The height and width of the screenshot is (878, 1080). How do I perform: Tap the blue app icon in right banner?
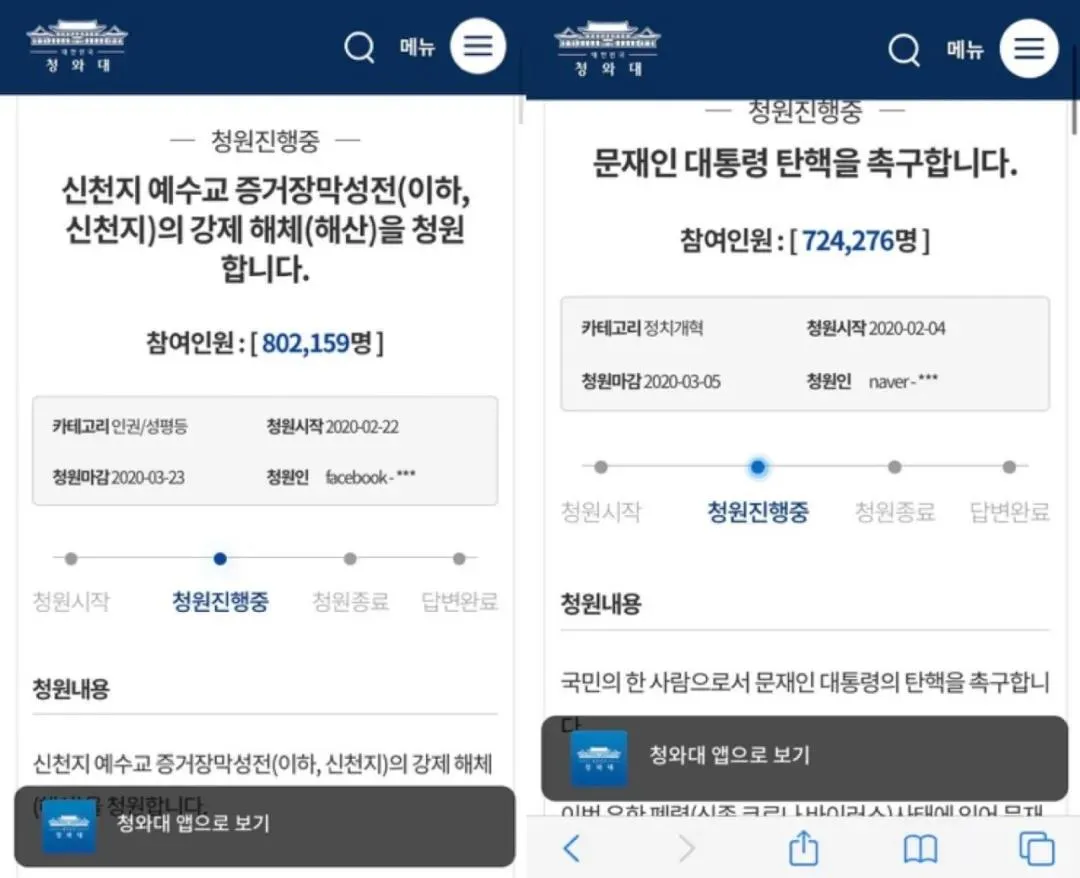[599, 758]
